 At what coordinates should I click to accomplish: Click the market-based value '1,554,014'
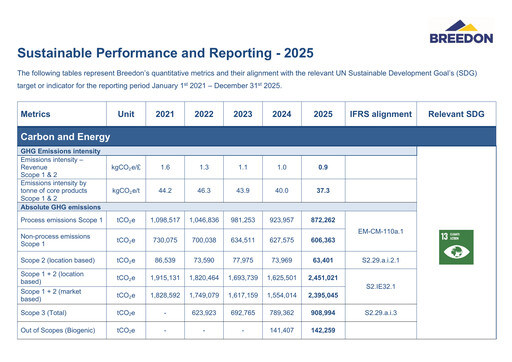282,295
